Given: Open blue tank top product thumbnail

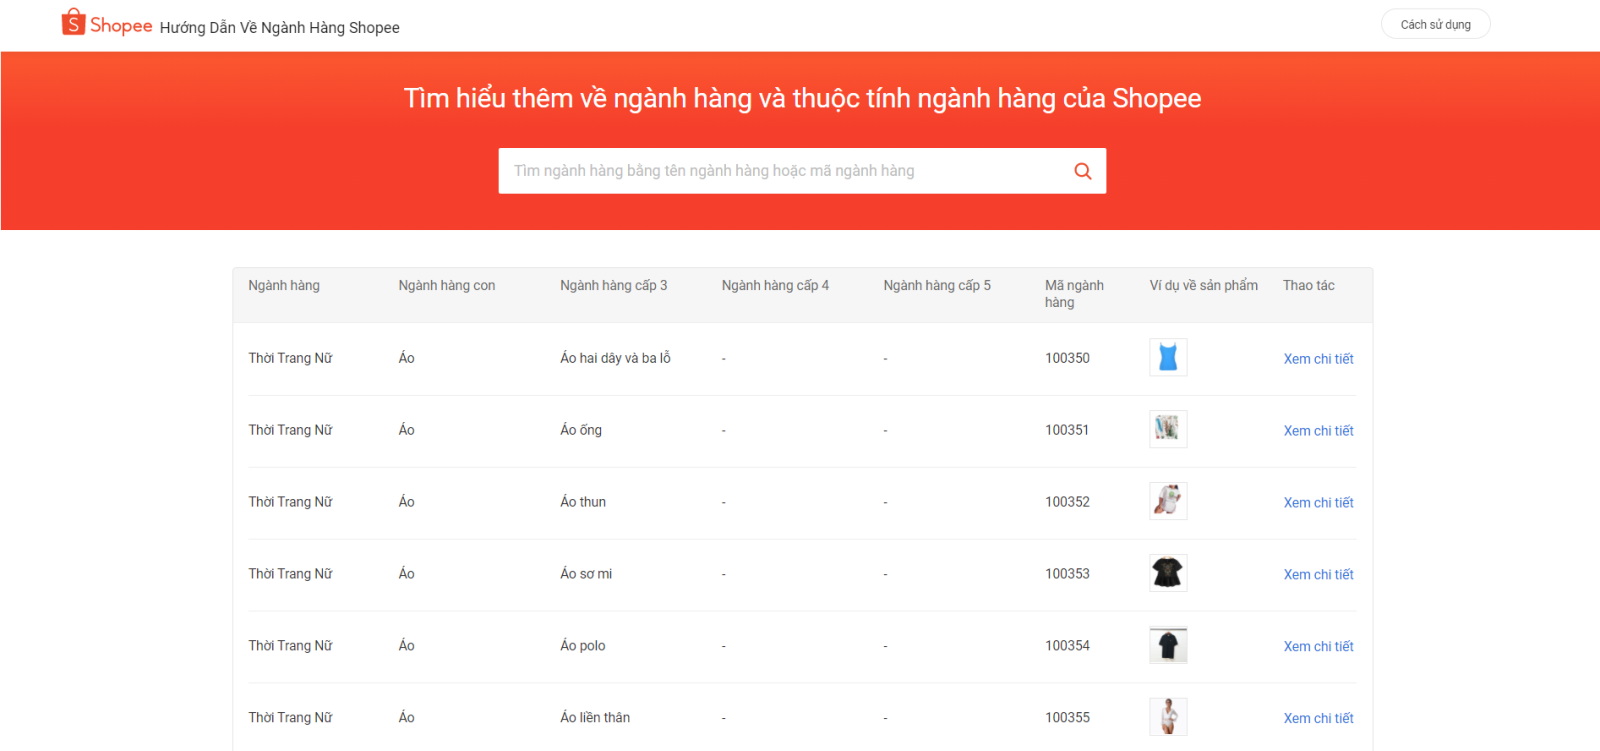Looking at the screenshot, I should [x=1168, y=358].
